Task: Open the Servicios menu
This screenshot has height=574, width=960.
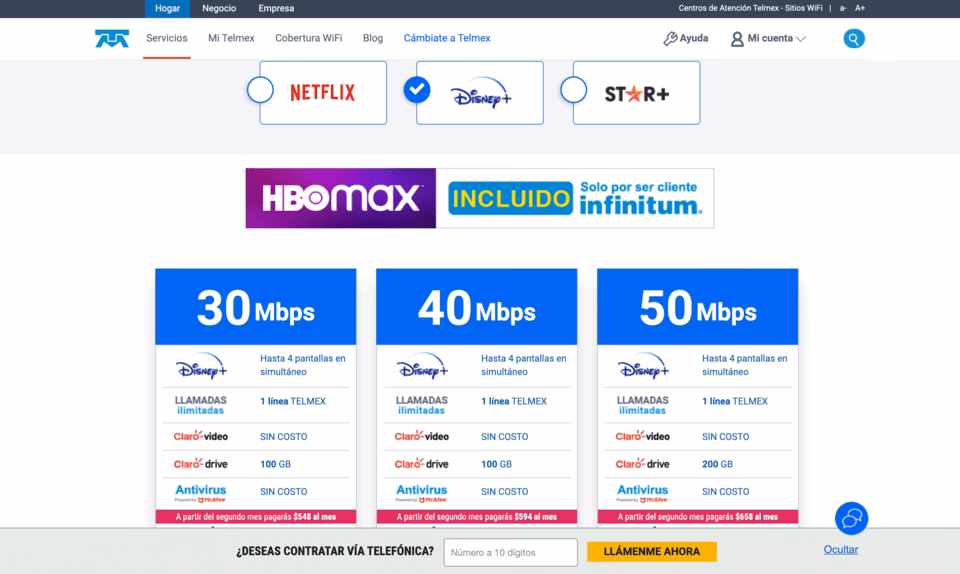Action: pyautogui.click(x=167, y=38)
